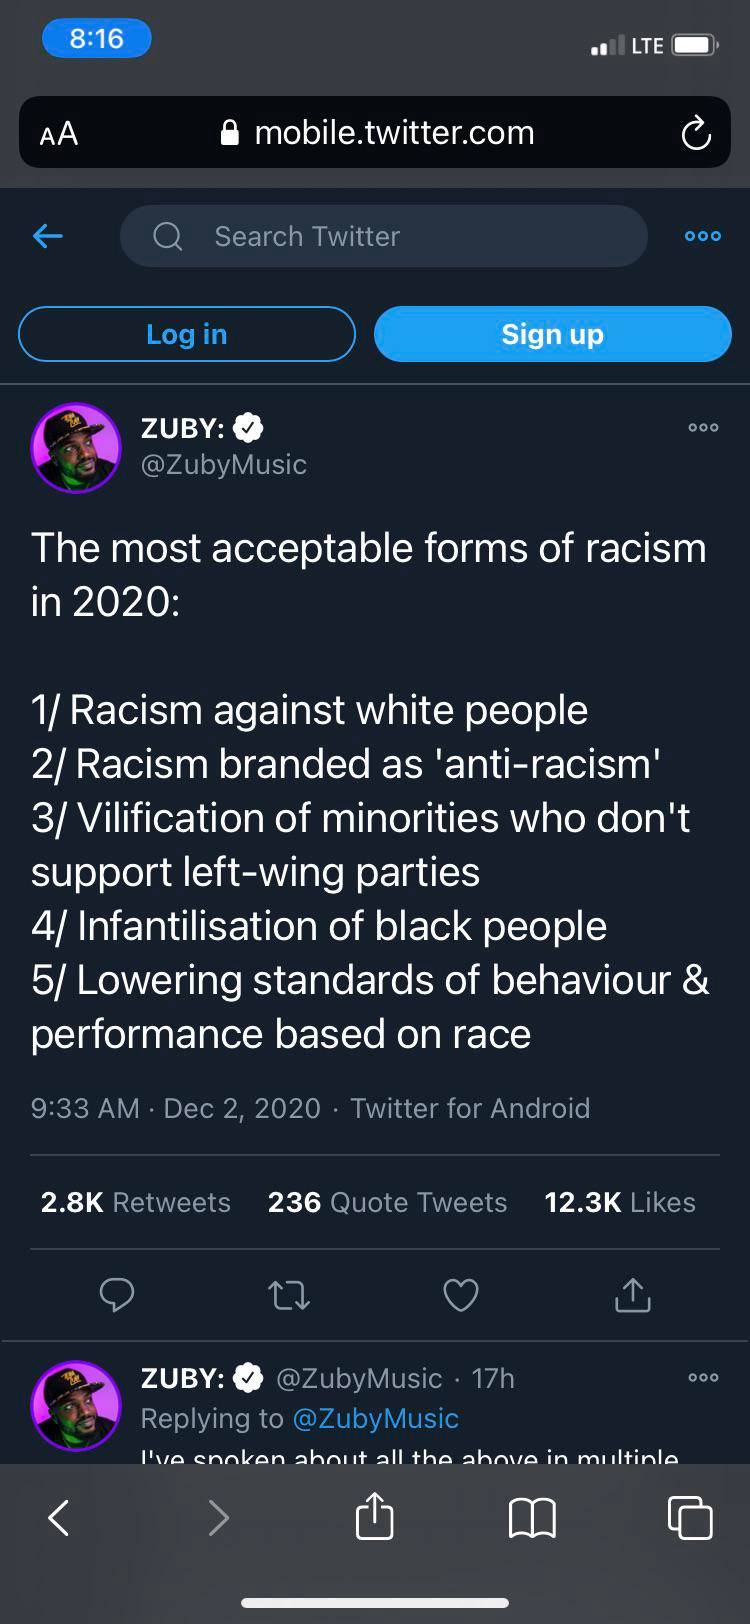
Task: Open Safari's share sheet icon
Action: [x=374, y=1517]
